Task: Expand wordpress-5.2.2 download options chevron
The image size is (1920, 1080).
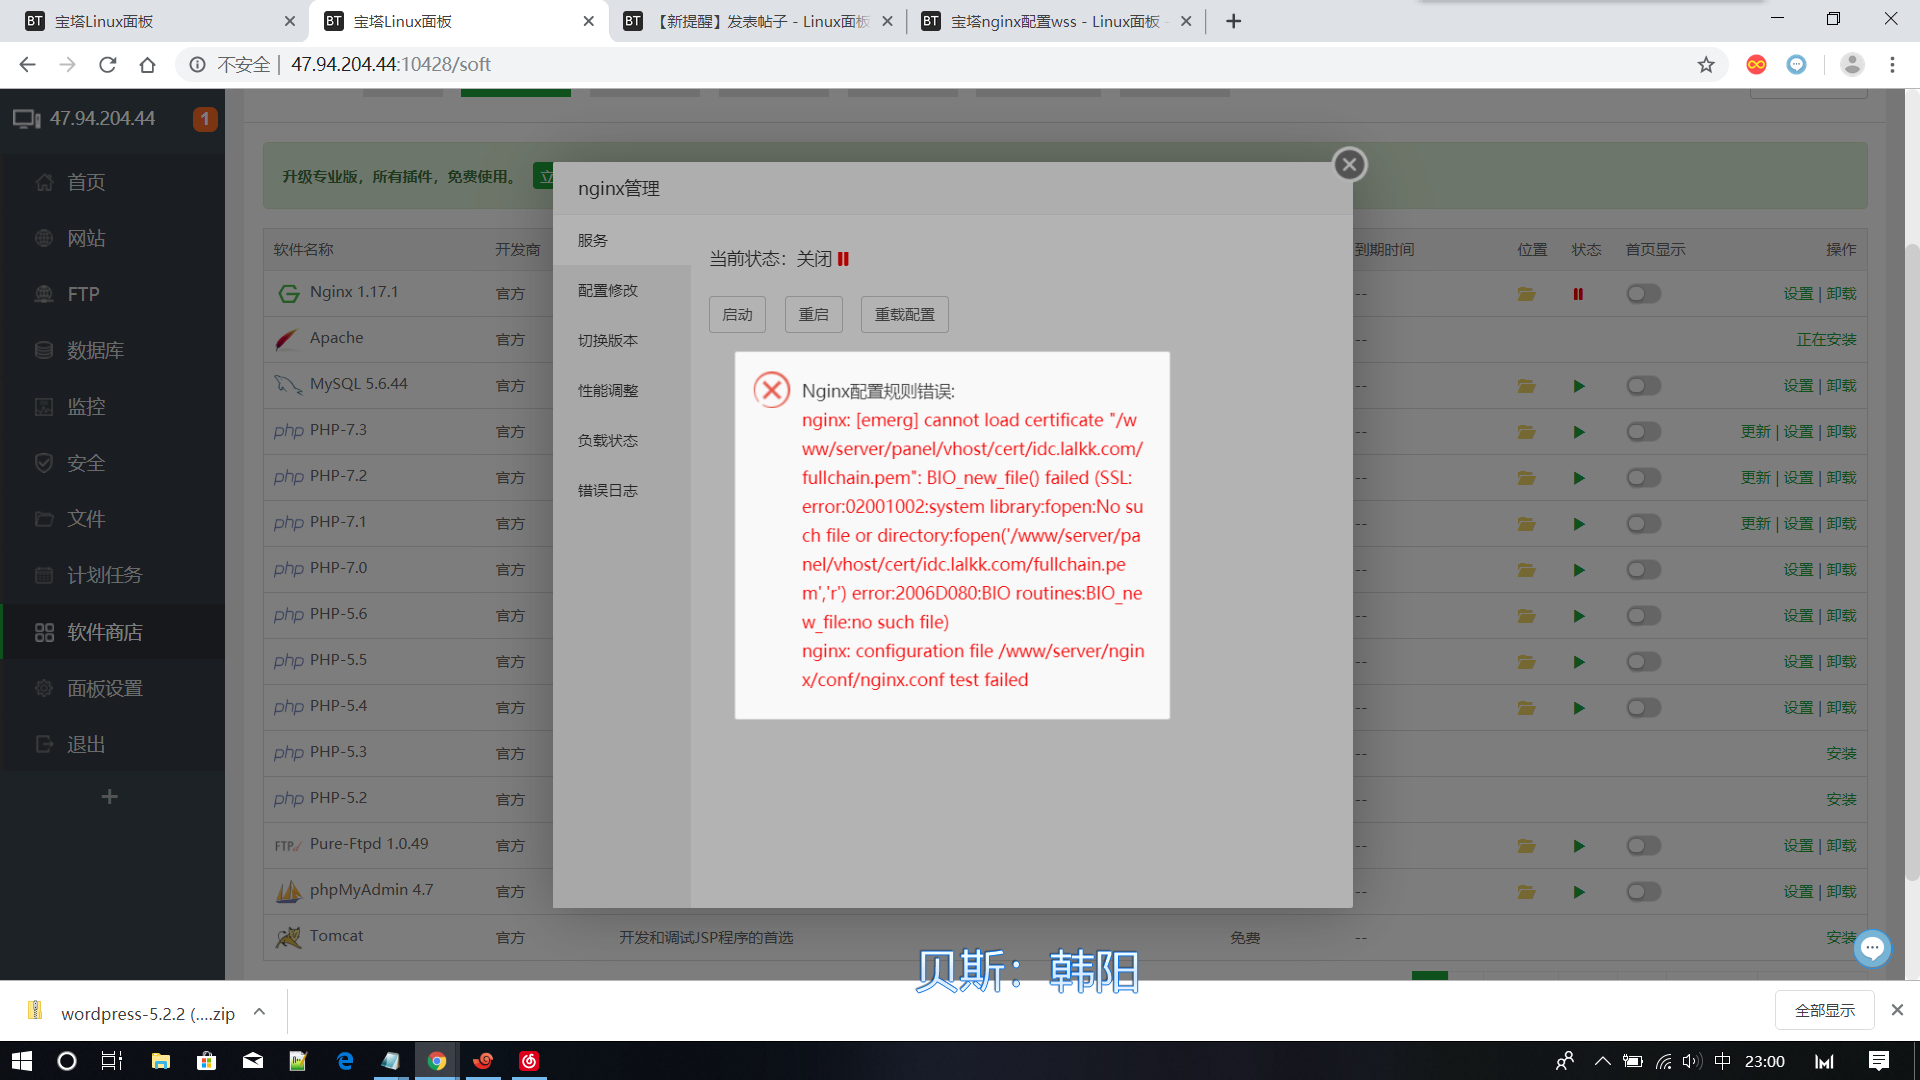Action: (x=259, y=1012)
